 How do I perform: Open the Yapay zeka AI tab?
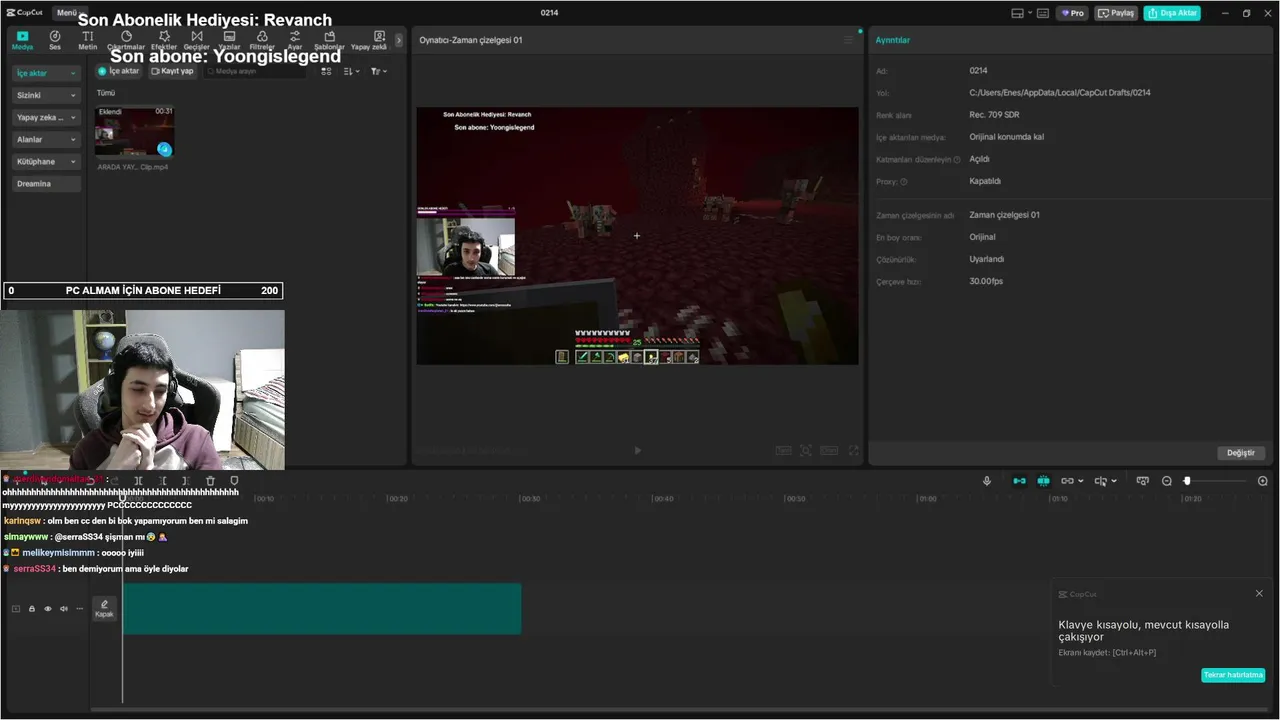[x=369, y=40]
